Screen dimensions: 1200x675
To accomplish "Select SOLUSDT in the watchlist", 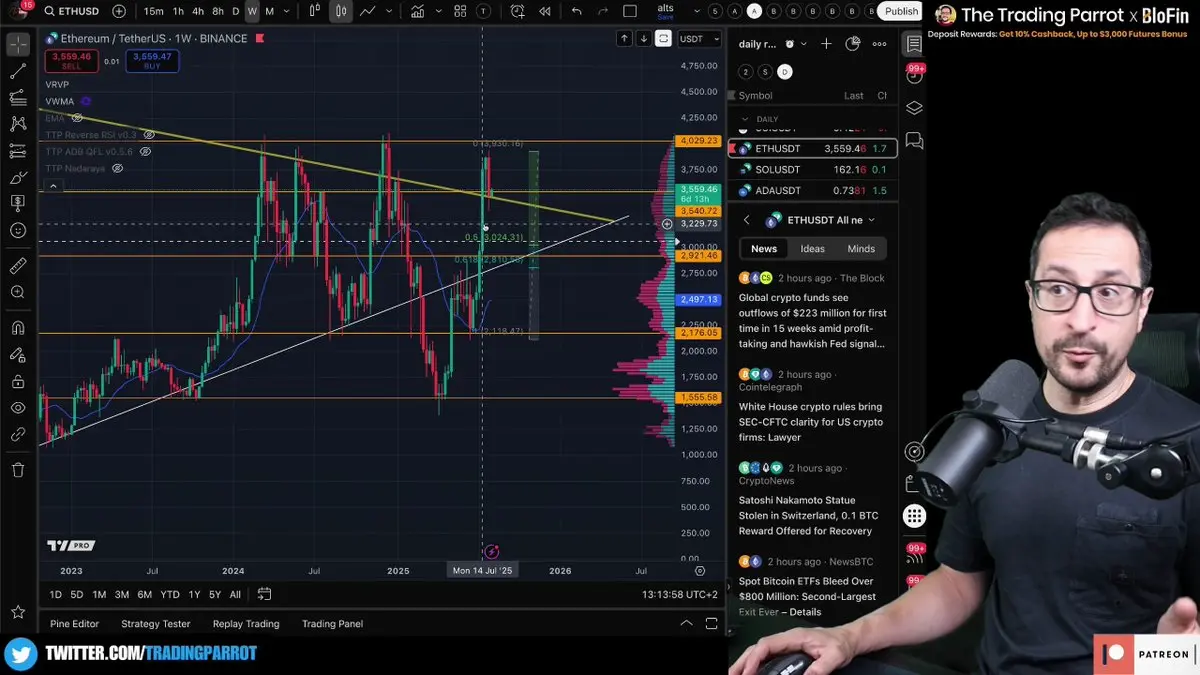I will click(812, 170).
